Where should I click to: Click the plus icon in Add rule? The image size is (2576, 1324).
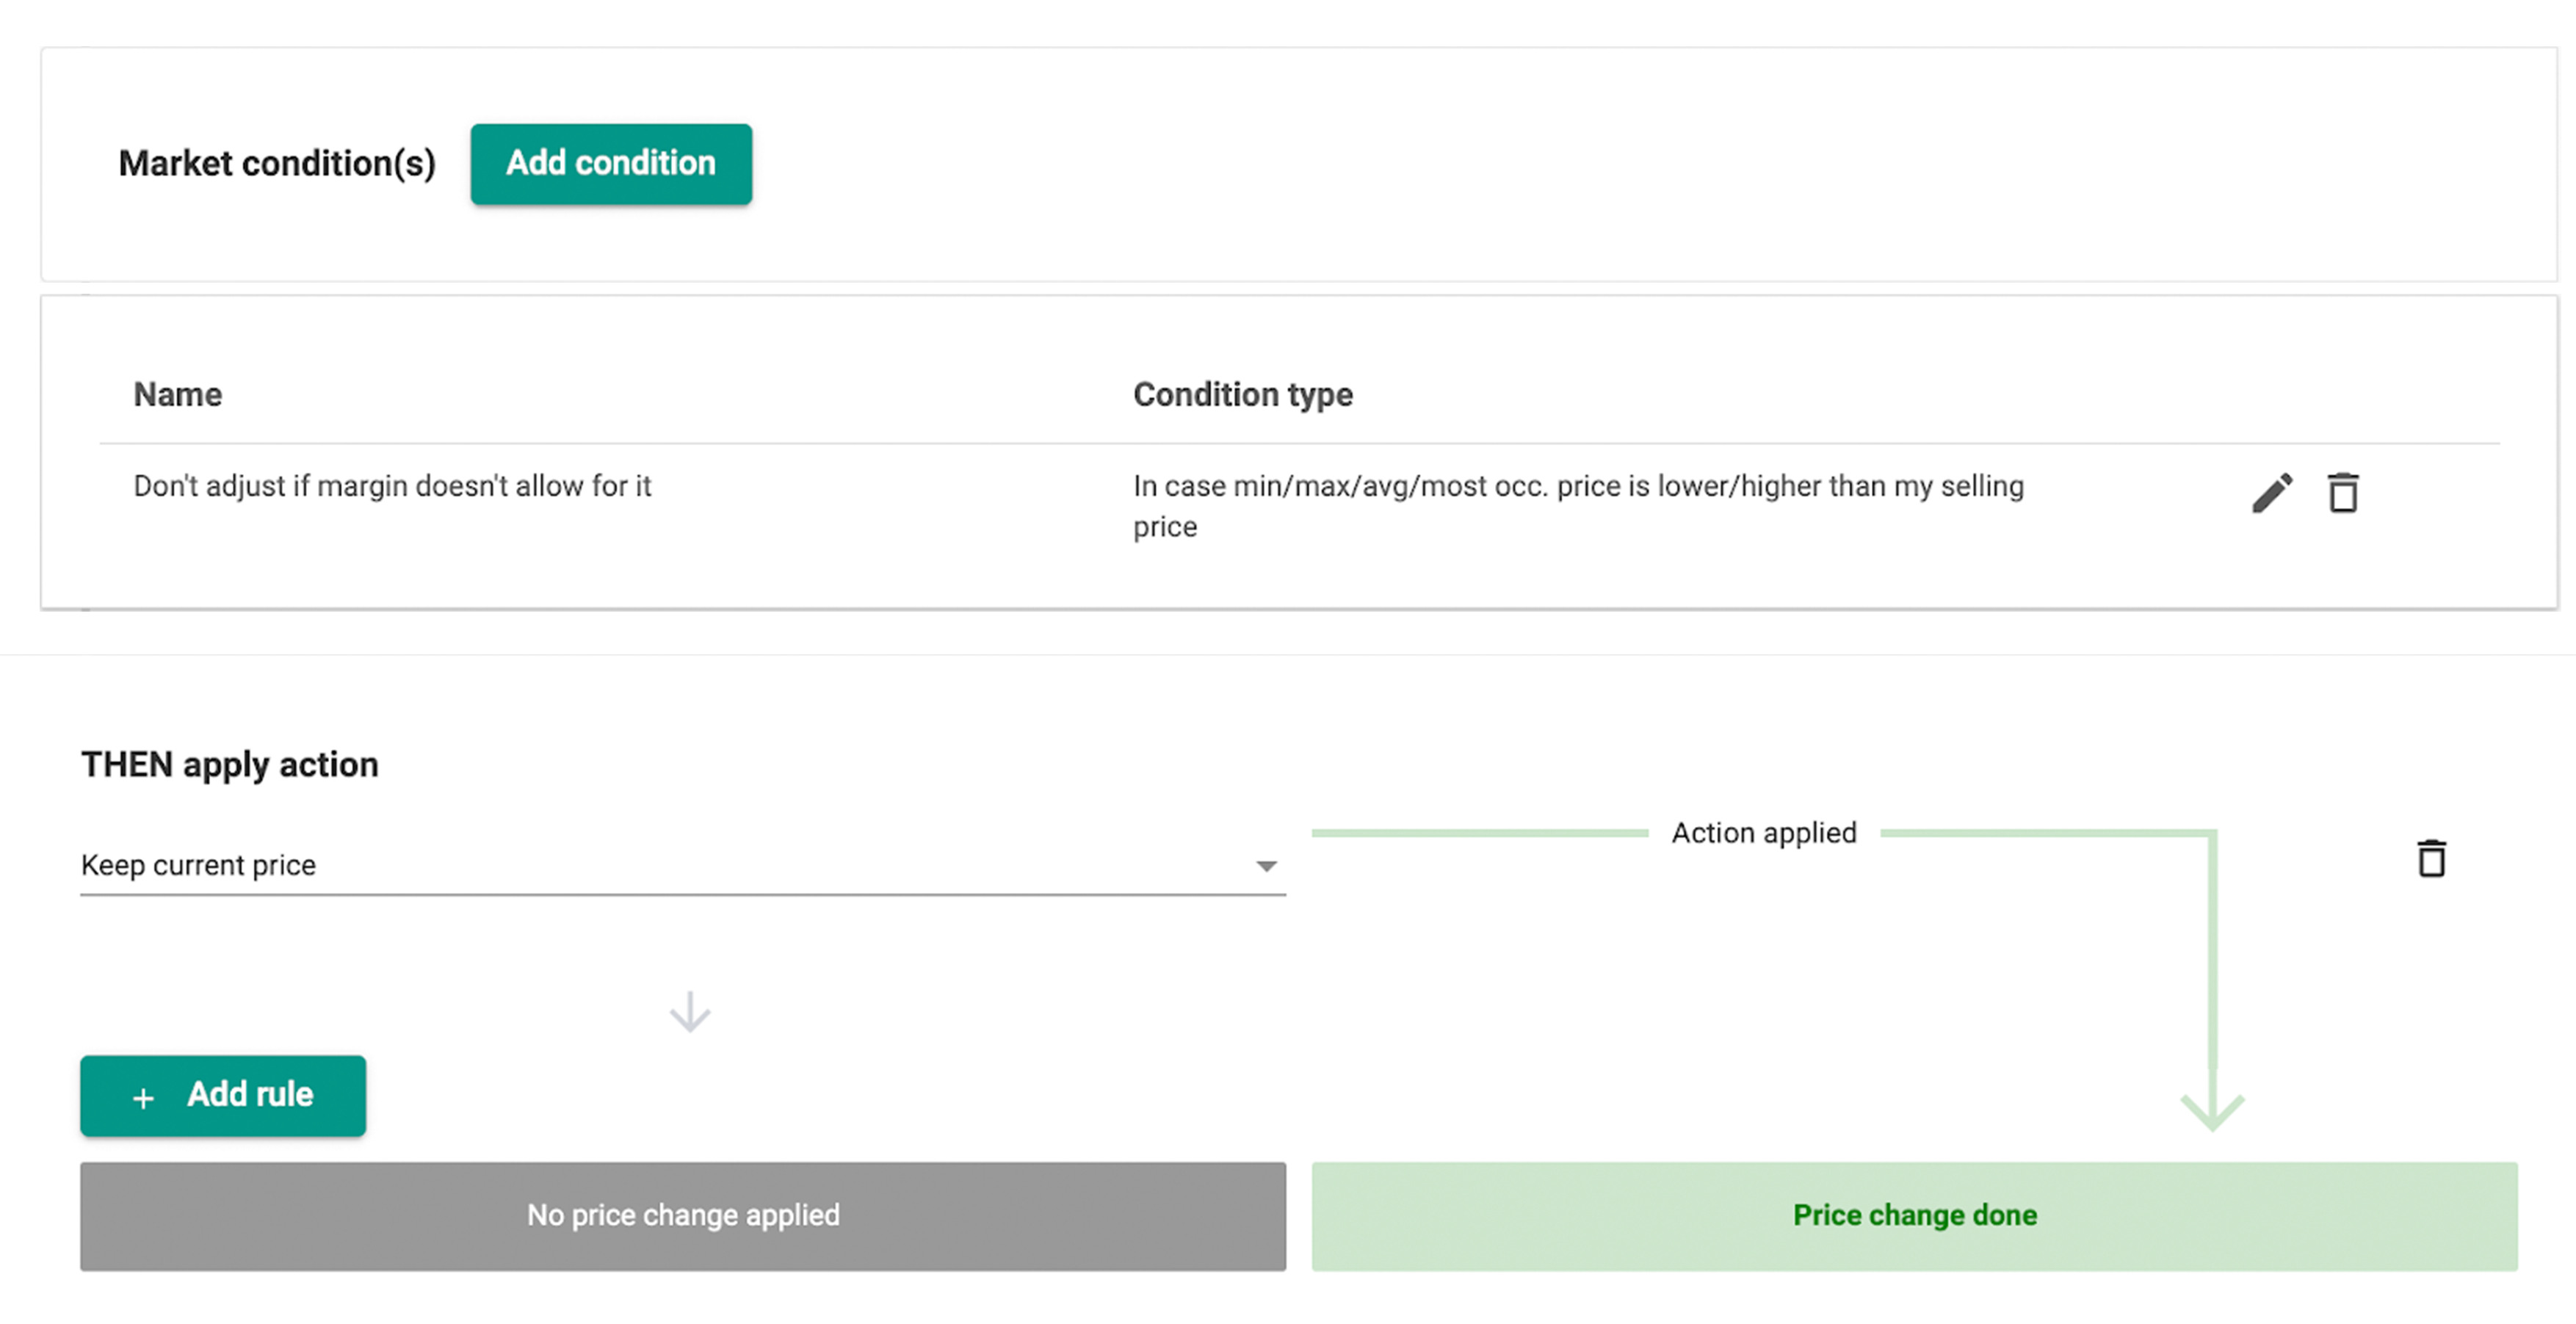[143, 1097]
